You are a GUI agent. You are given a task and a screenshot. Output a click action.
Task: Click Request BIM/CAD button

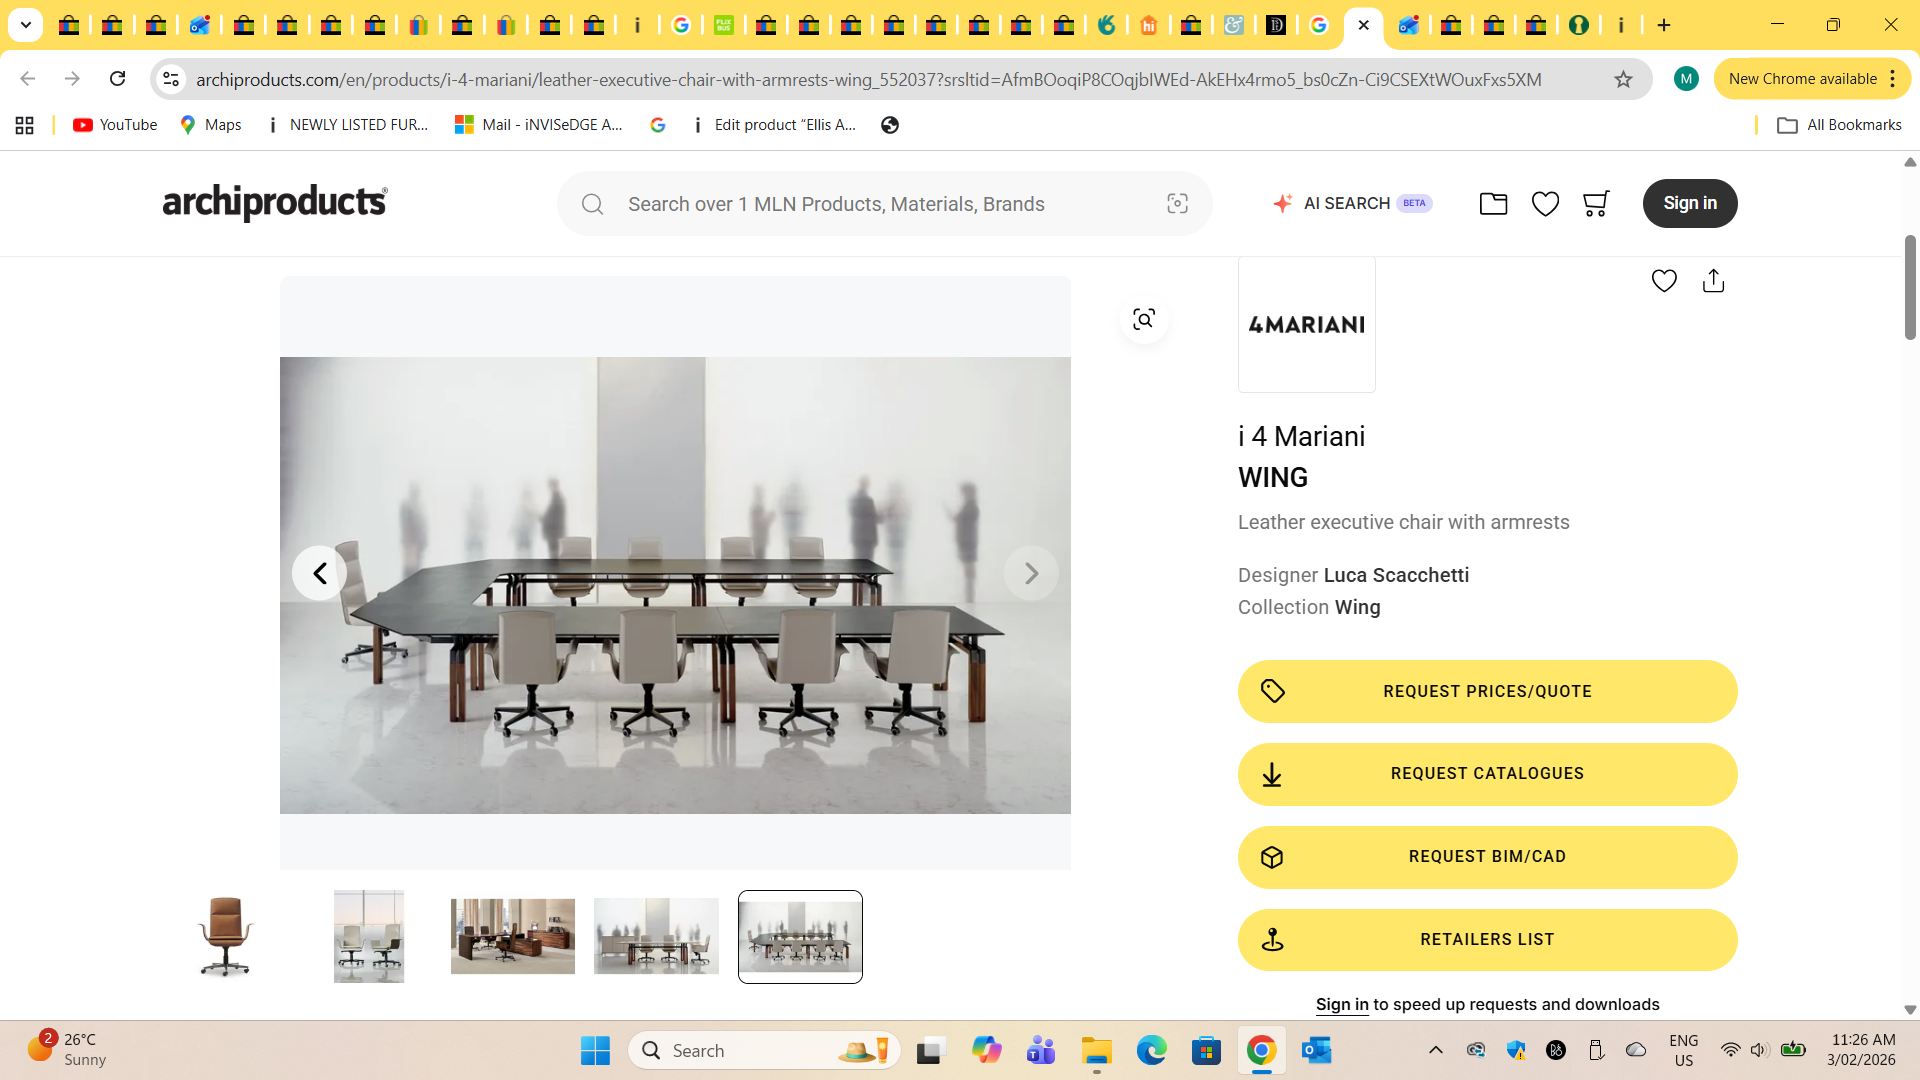pyautogui.click(x=1487, y=857)
